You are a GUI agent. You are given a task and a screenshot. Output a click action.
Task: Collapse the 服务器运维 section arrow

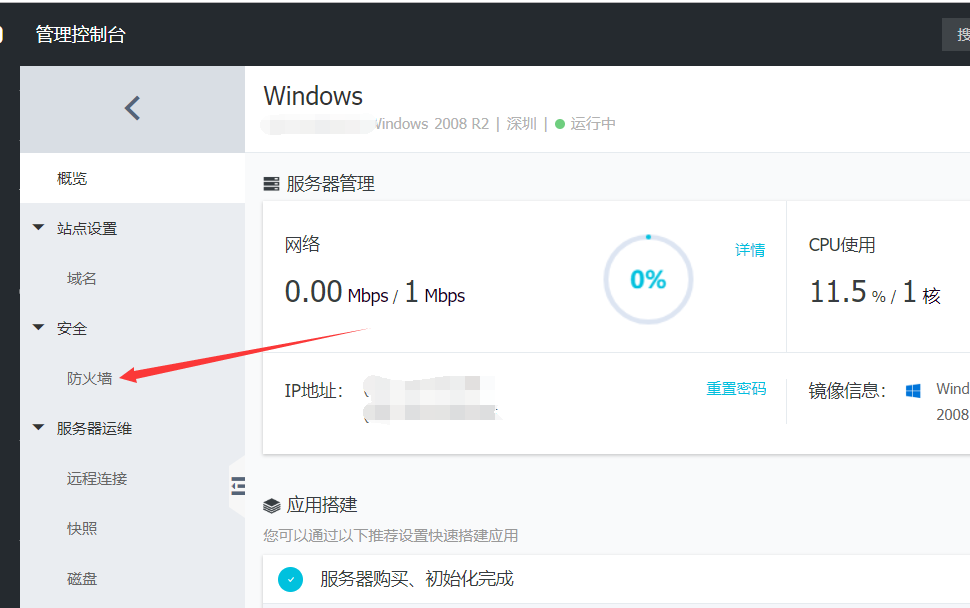(x=38, y=427)
